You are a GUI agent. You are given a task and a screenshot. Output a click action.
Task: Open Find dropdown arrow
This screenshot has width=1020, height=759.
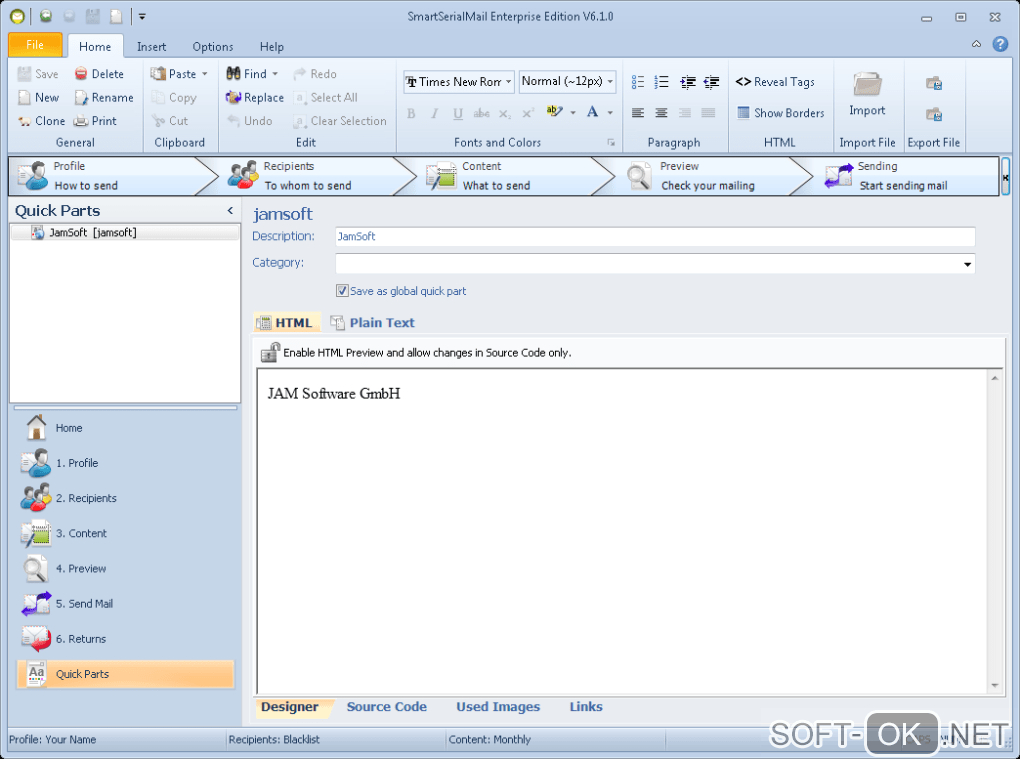(x=275, y=74)
